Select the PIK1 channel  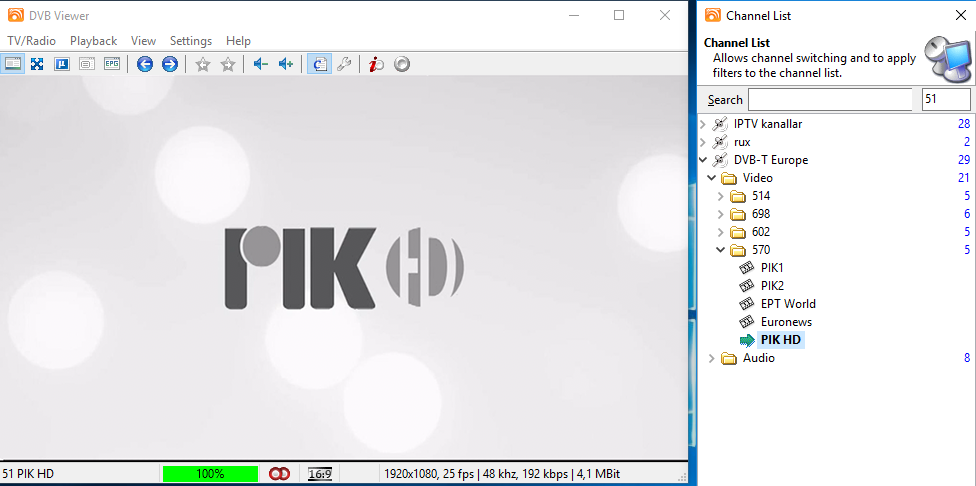click(x=772, y=268)
